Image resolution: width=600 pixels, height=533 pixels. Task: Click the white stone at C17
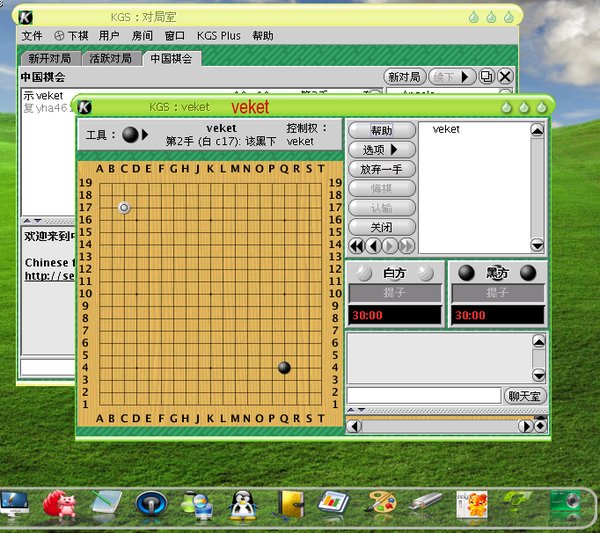pos(124,208)
